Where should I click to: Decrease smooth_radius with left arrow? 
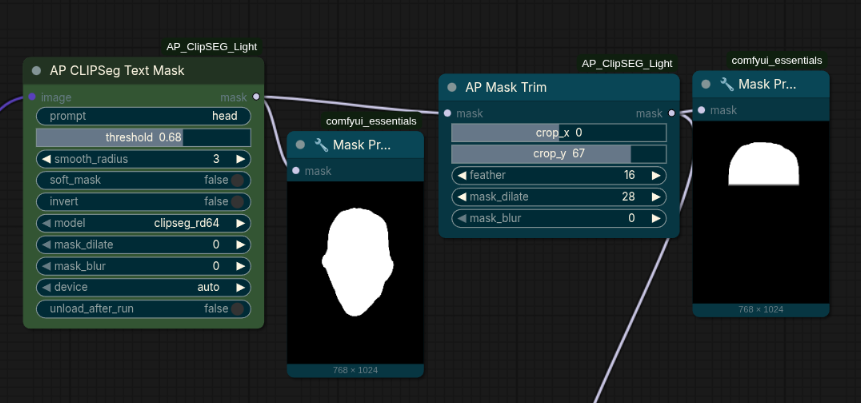[x=46, y=159]
